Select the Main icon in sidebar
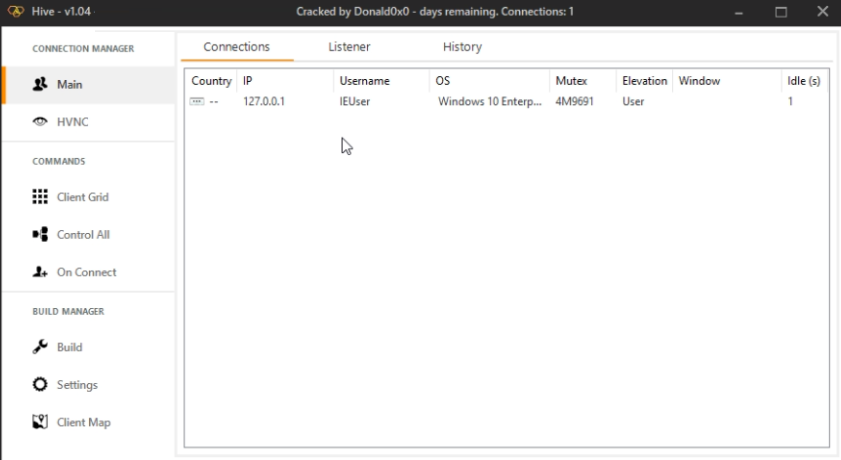Viewport: 841px width, 460px height. 40,85
